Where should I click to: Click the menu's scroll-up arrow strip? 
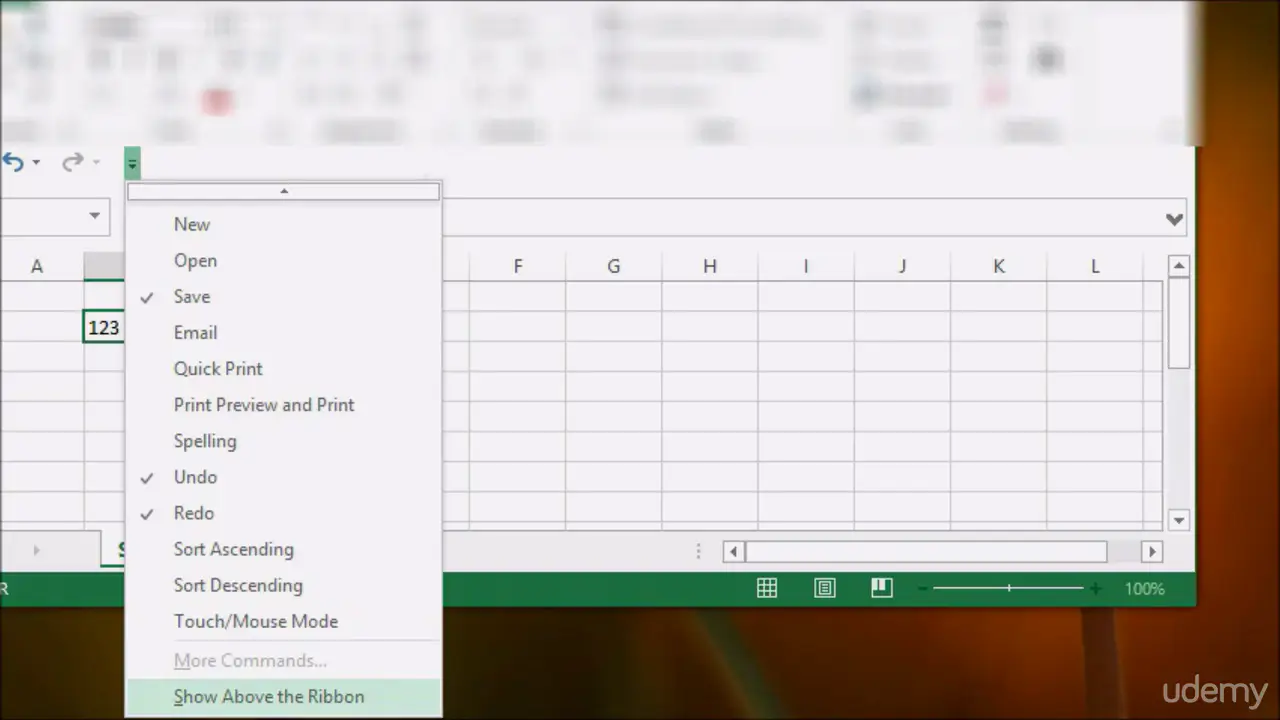click(283, 191)
